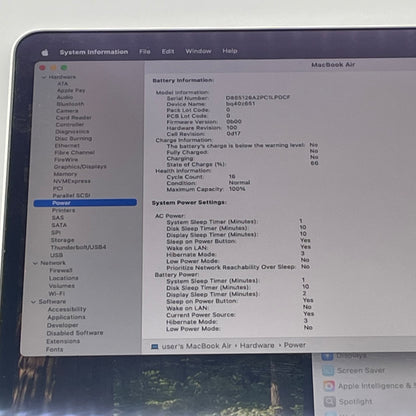The image size is (416, 416).
Task: Open the Apple Intelligence settings icon
Action: click(x=329, y=386)
